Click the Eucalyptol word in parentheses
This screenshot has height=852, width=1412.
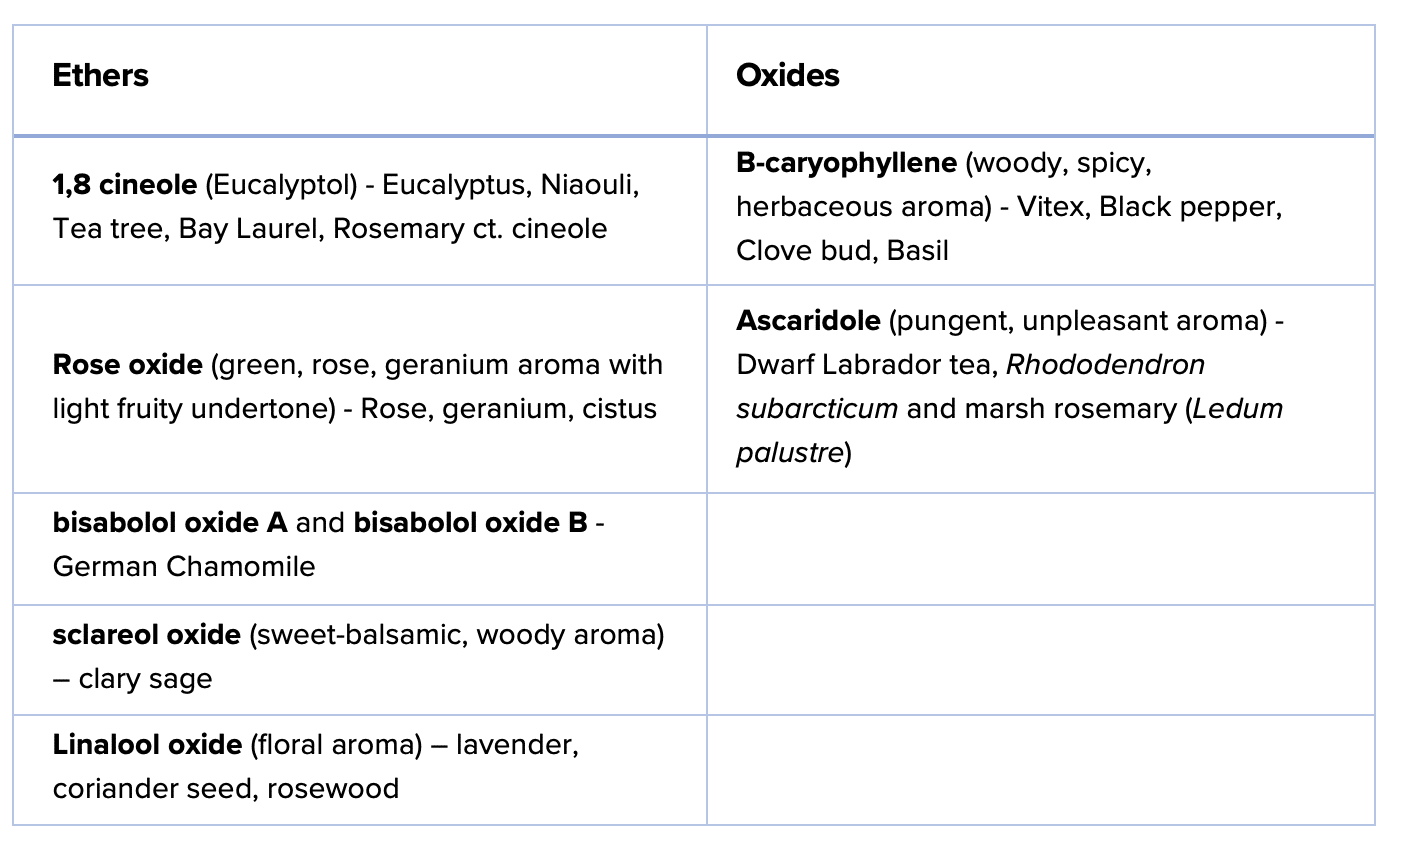pyautogui.click(x=281, y=185)
